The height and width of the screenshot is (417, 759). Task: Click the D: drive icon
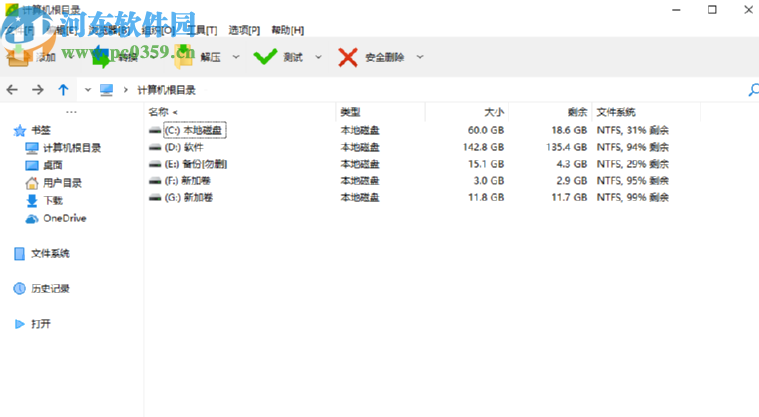tap(155, 147)
